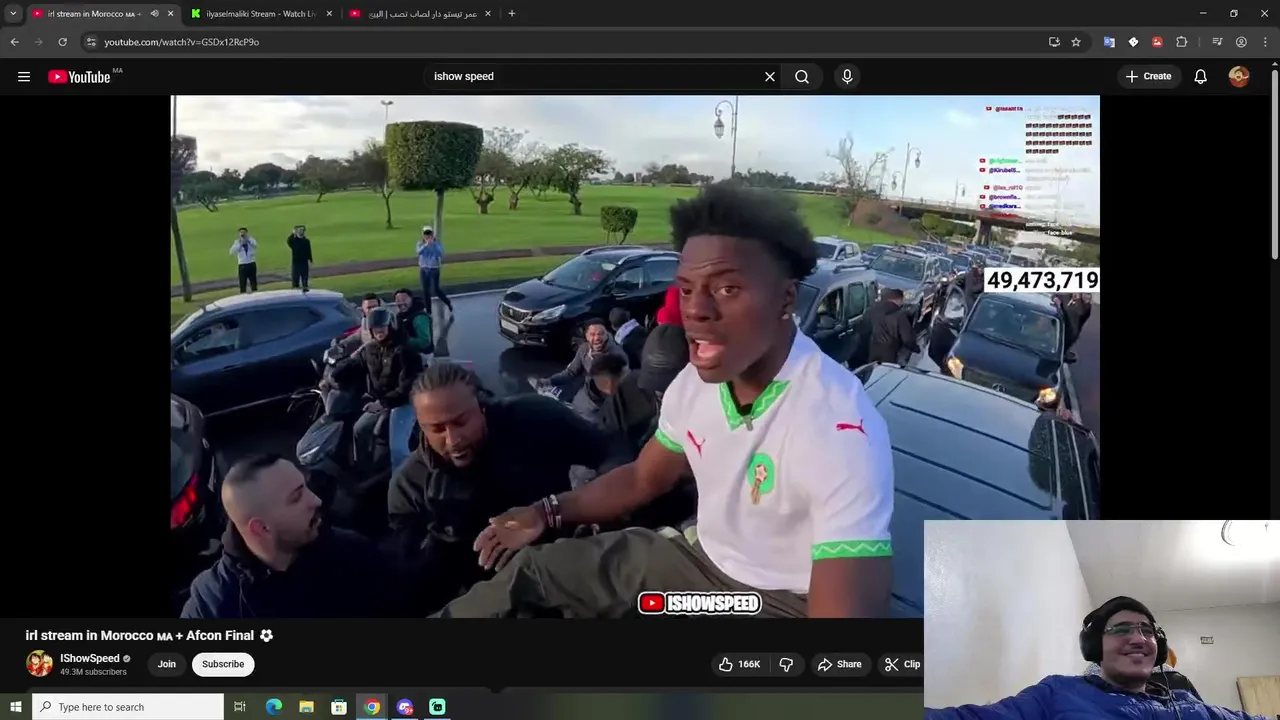Screen dimensions: 1280x720
Task: Open Microsoft Store from the taskbar
Action: coord(339,707)
